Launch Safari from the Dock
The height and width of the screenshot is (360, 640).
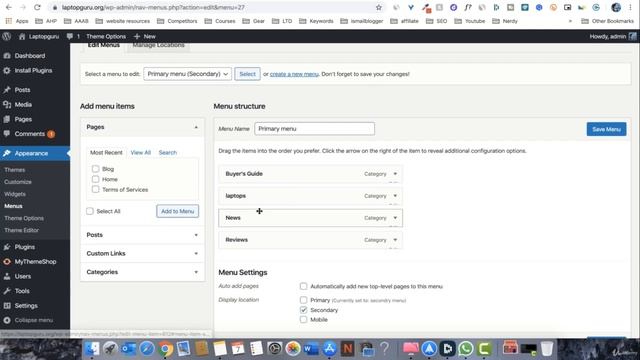click(147, 349)
